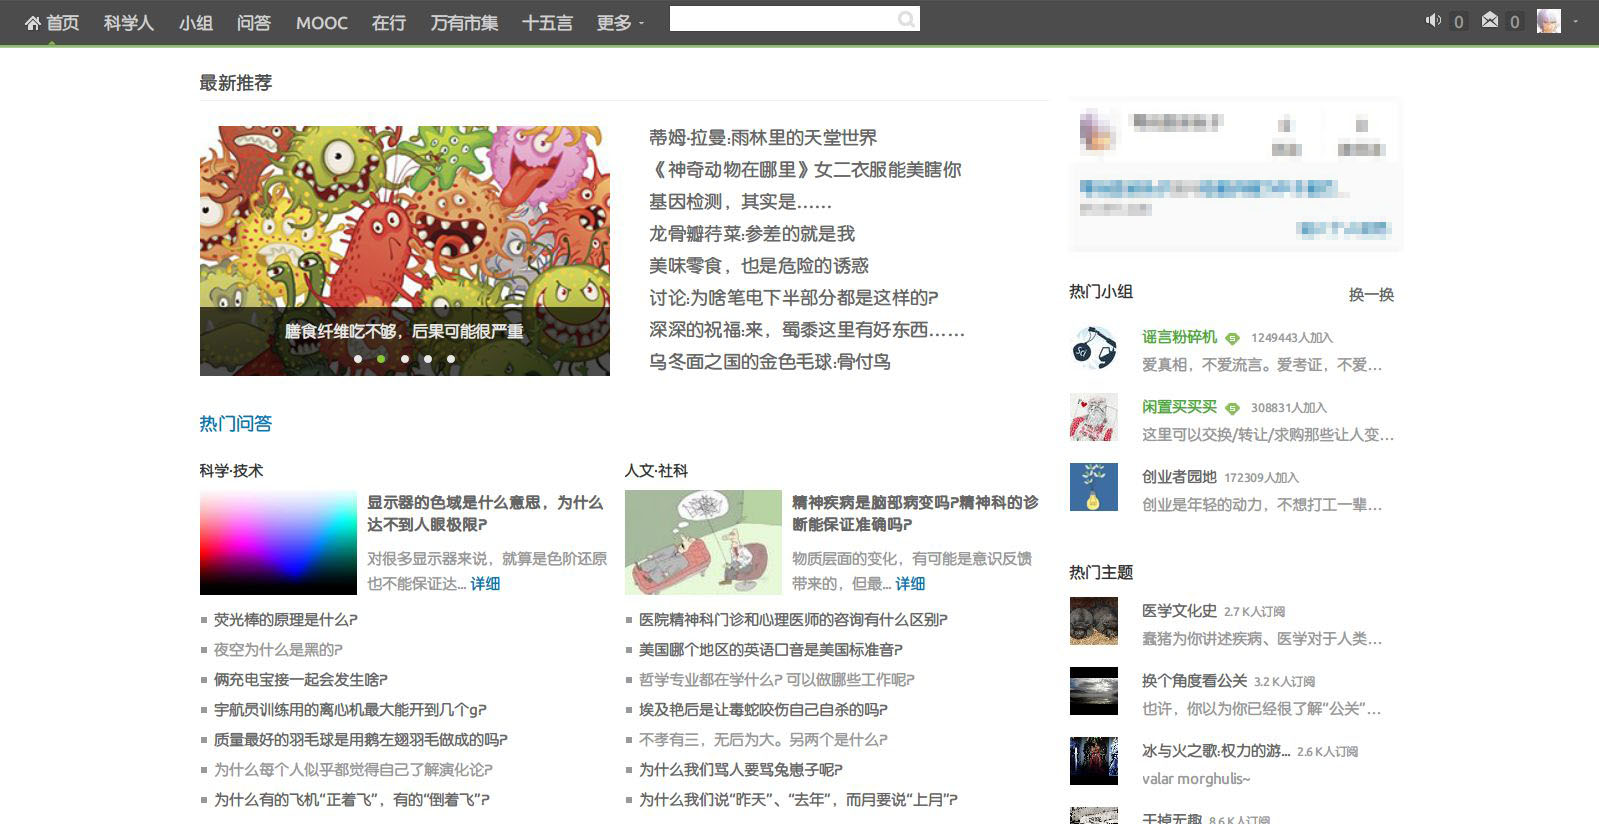Open 俩充电宝接一起会发生啥 question

coord(301,680)
